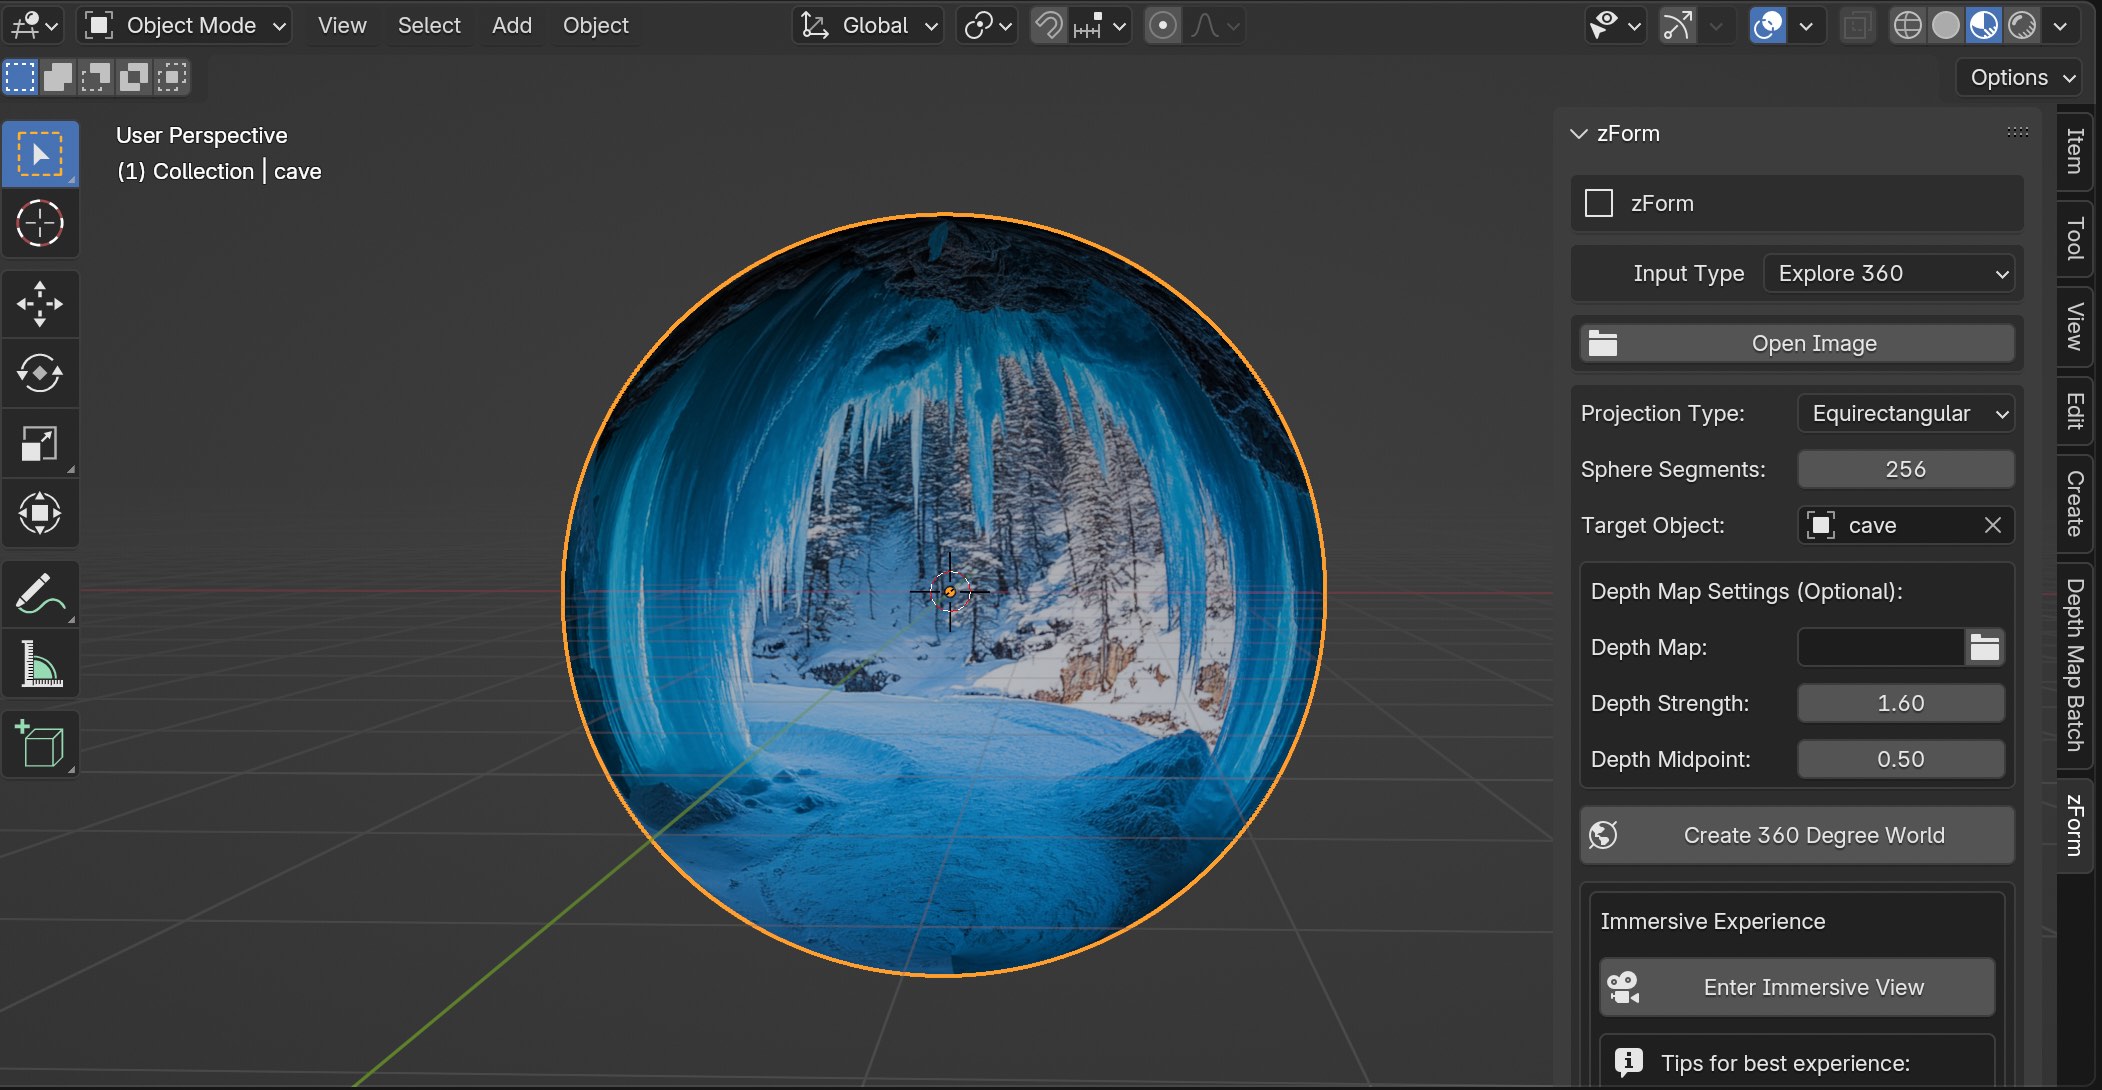Set selection mode to Invert
This screenshot has height=1090, width=2102.
134,77
